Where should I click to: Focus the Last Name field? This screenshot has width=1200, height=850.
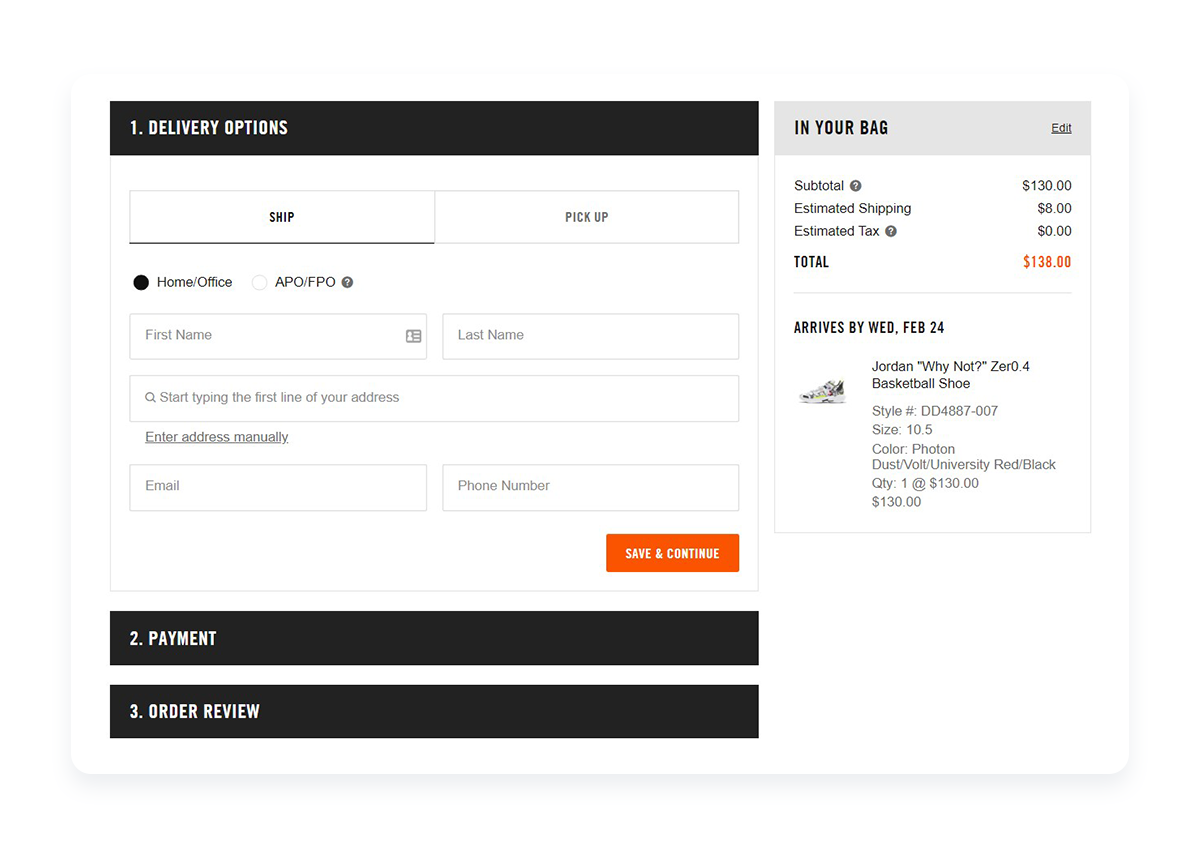tap(590, 336)
